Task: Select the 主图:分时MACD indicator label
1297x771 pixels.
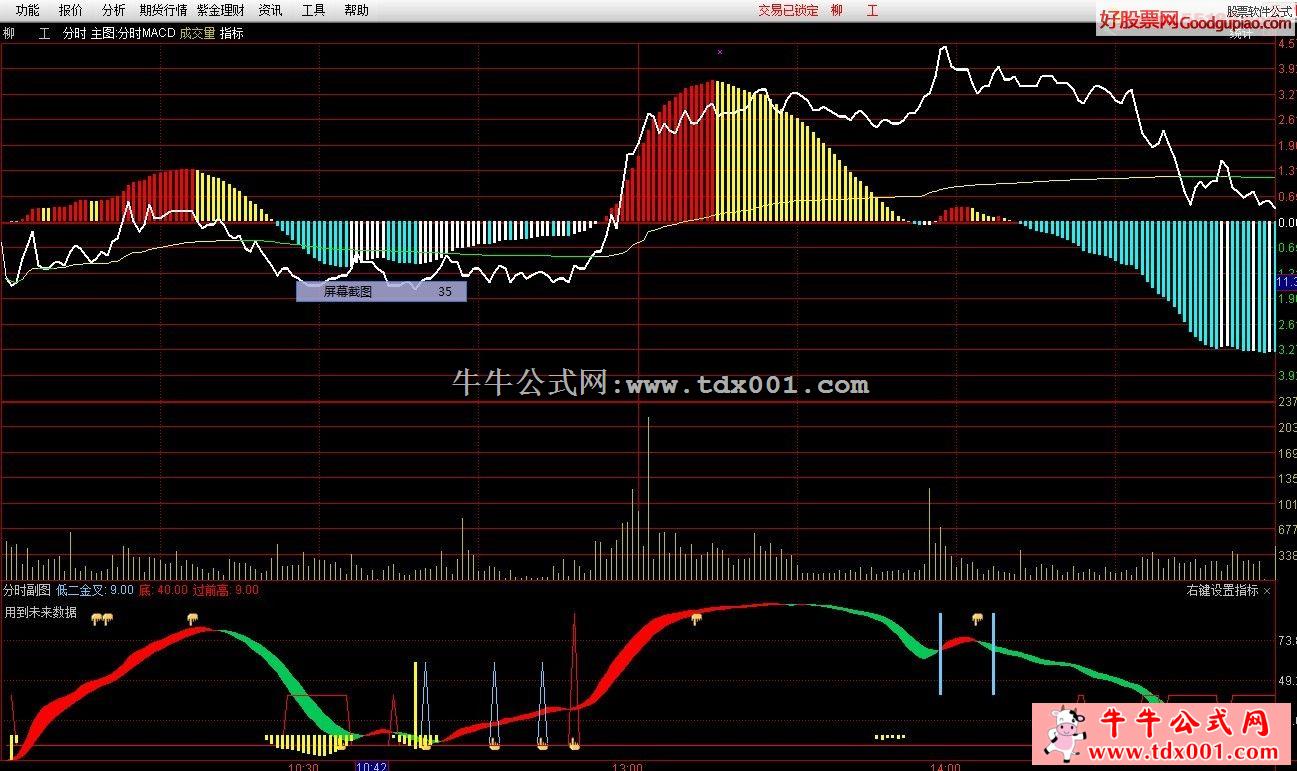Action: (x=133, y=33)
